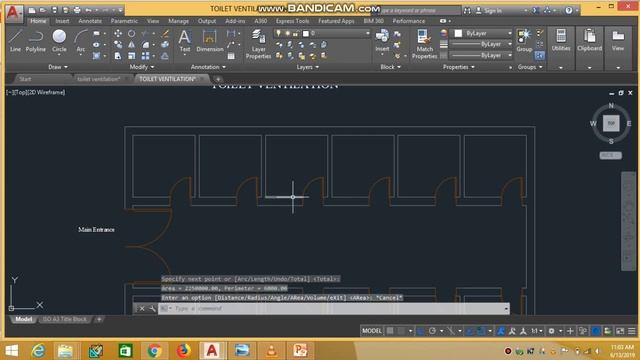Image resolution: width=640 pixels, height=360 pixels.
Task: Open the Utilities panel
Action: pos(561,41)
